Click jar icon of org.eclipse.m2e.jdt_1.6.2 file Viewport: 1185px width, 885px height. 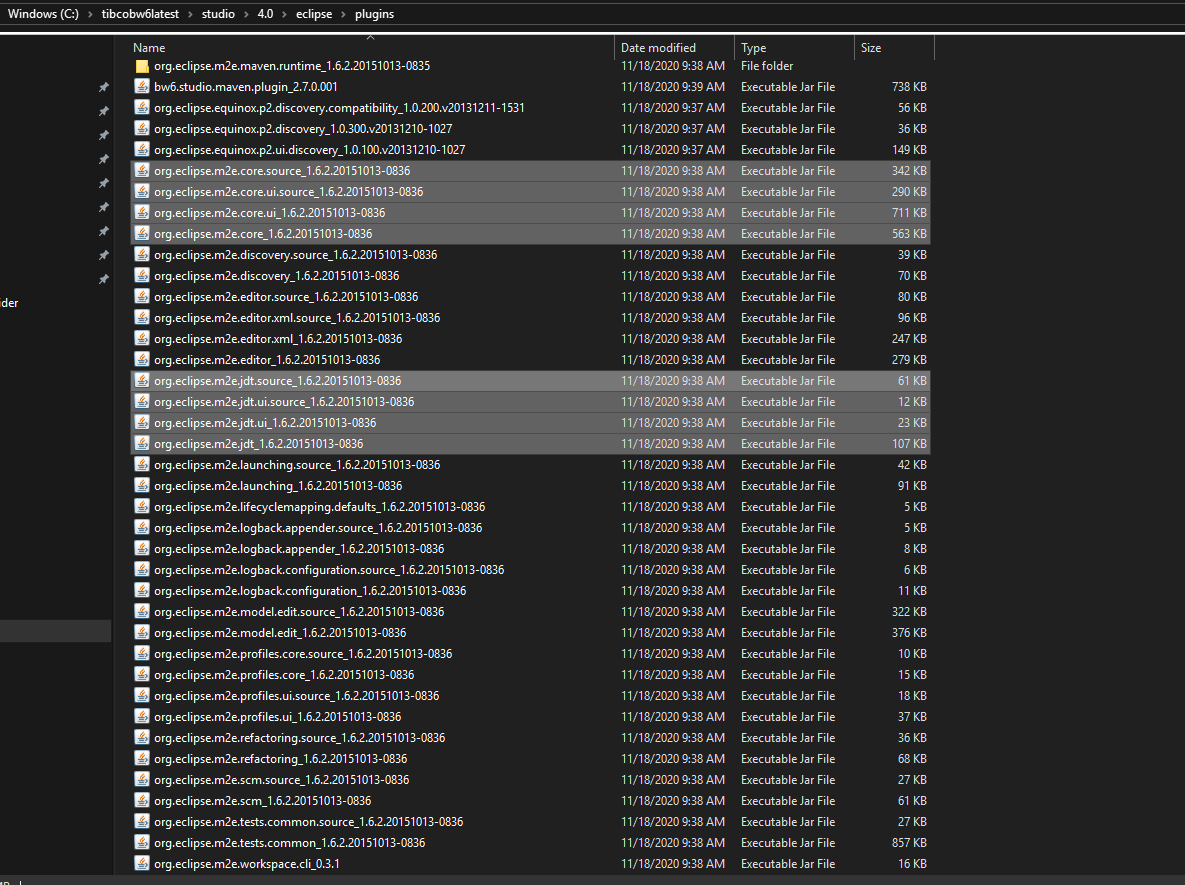pyautogui.click(x=141, y=444)
